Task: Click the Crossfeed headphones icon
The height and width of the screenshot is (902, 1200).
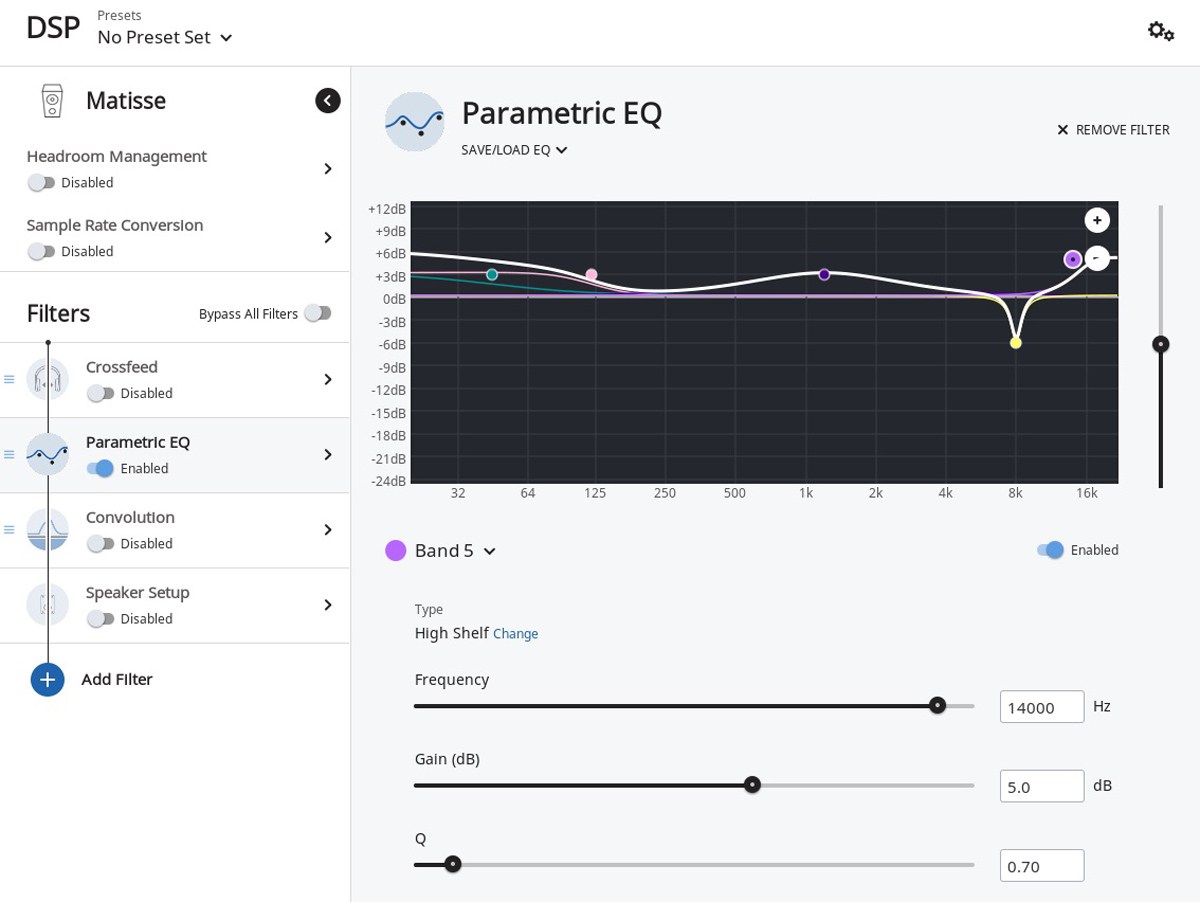Action: pyautogui.click(x=48, y=380)
